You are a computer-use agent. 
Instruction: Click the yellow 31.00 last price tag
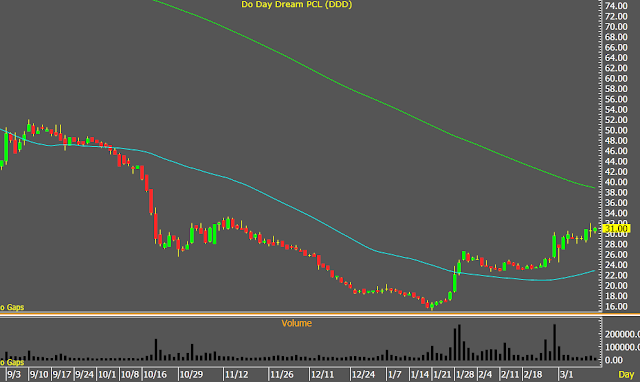(x=617, y=229)
